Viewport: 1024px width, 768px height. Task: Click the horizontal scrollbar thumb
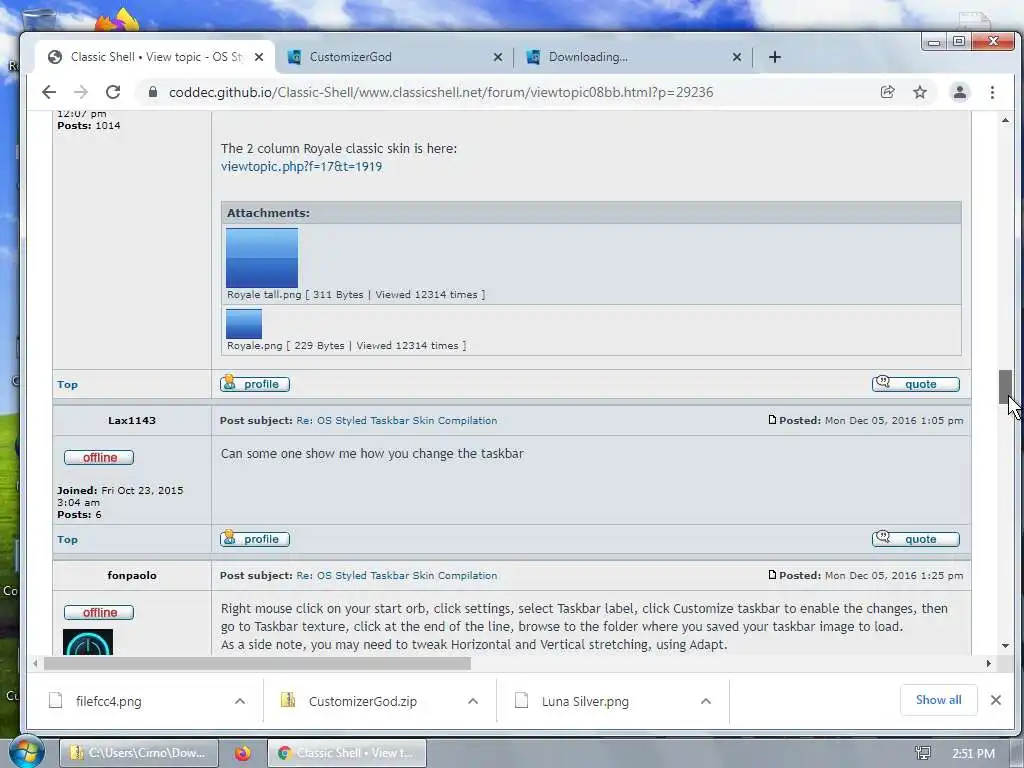point(257,664)
